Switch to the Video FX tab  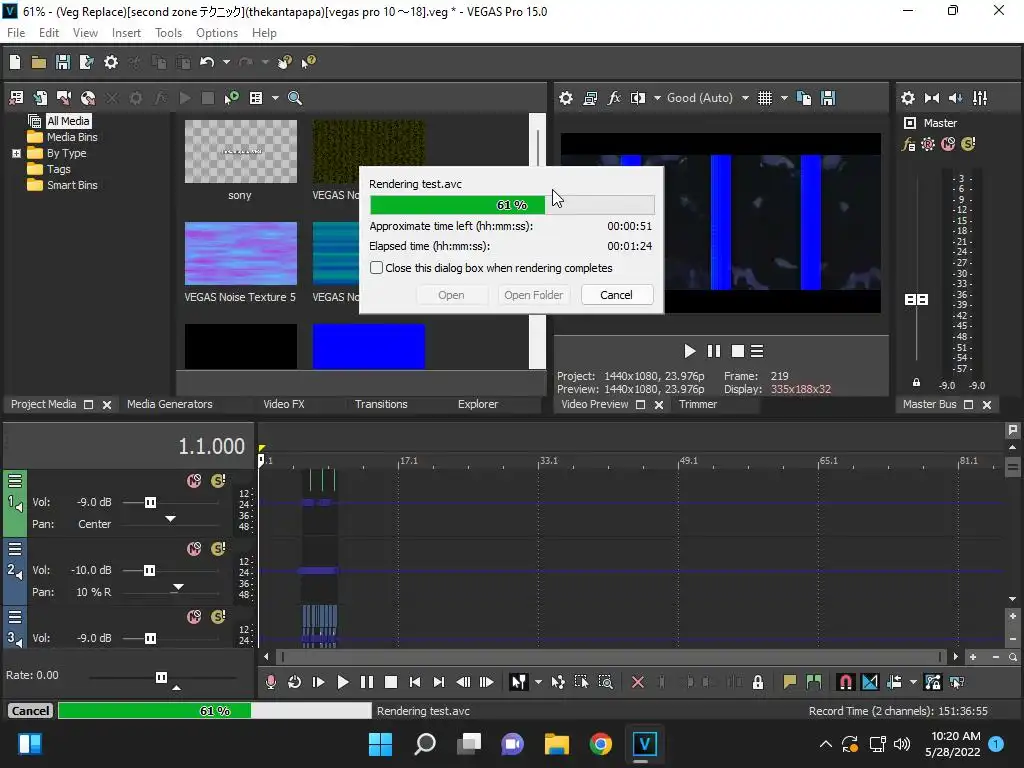tap(283, 404)
